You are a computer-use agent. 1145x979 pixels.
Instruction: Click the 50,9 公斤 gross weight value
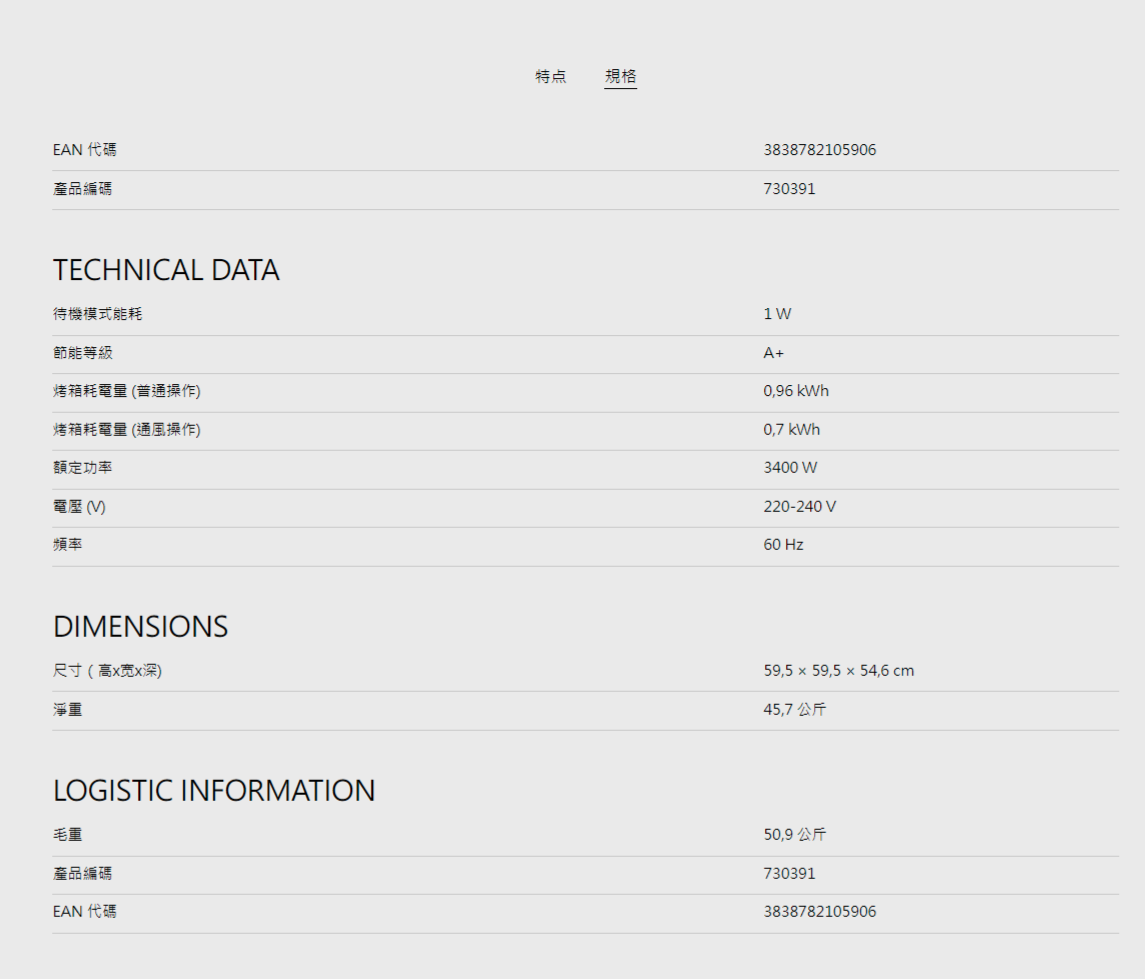(794, 835)
